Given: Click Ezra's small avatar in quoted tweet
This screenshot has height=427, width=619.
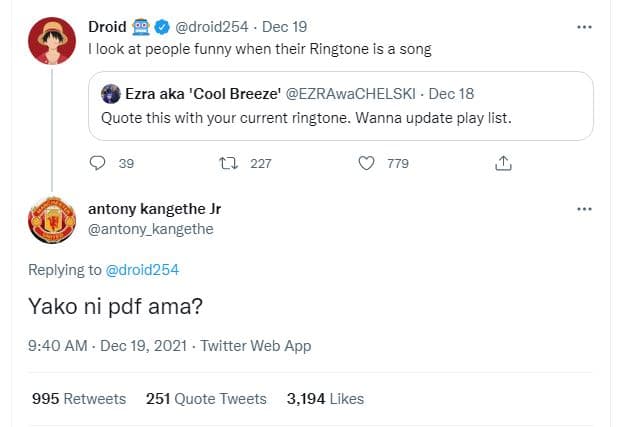Looking at the screenshot, I should 112,94.
